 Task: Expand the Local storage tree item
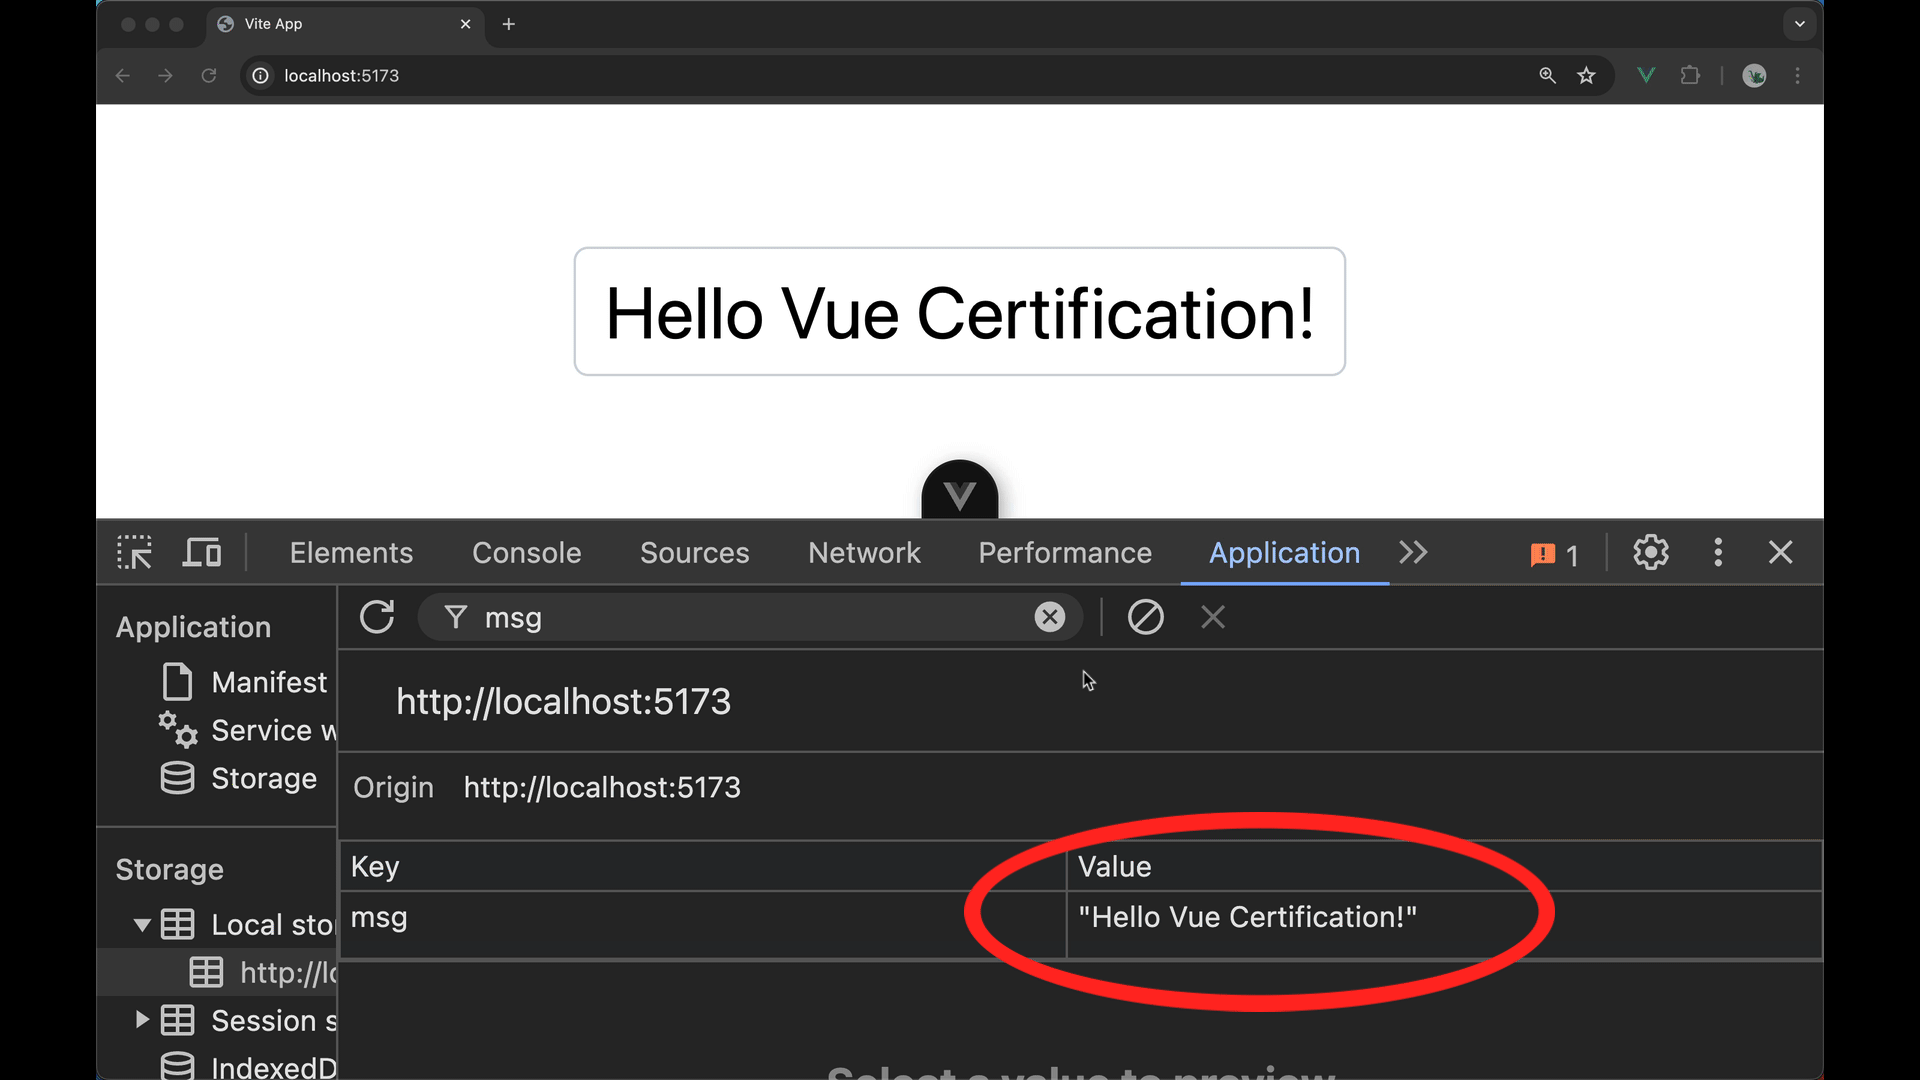(141, 923)
